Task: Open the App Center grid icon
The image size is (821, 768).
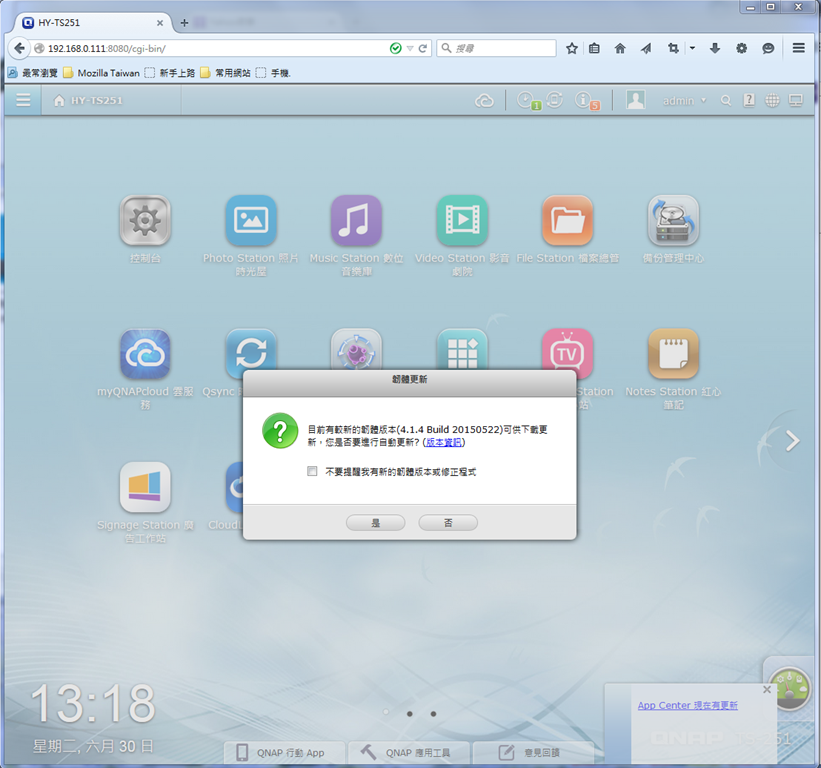Action: [462, 350]
